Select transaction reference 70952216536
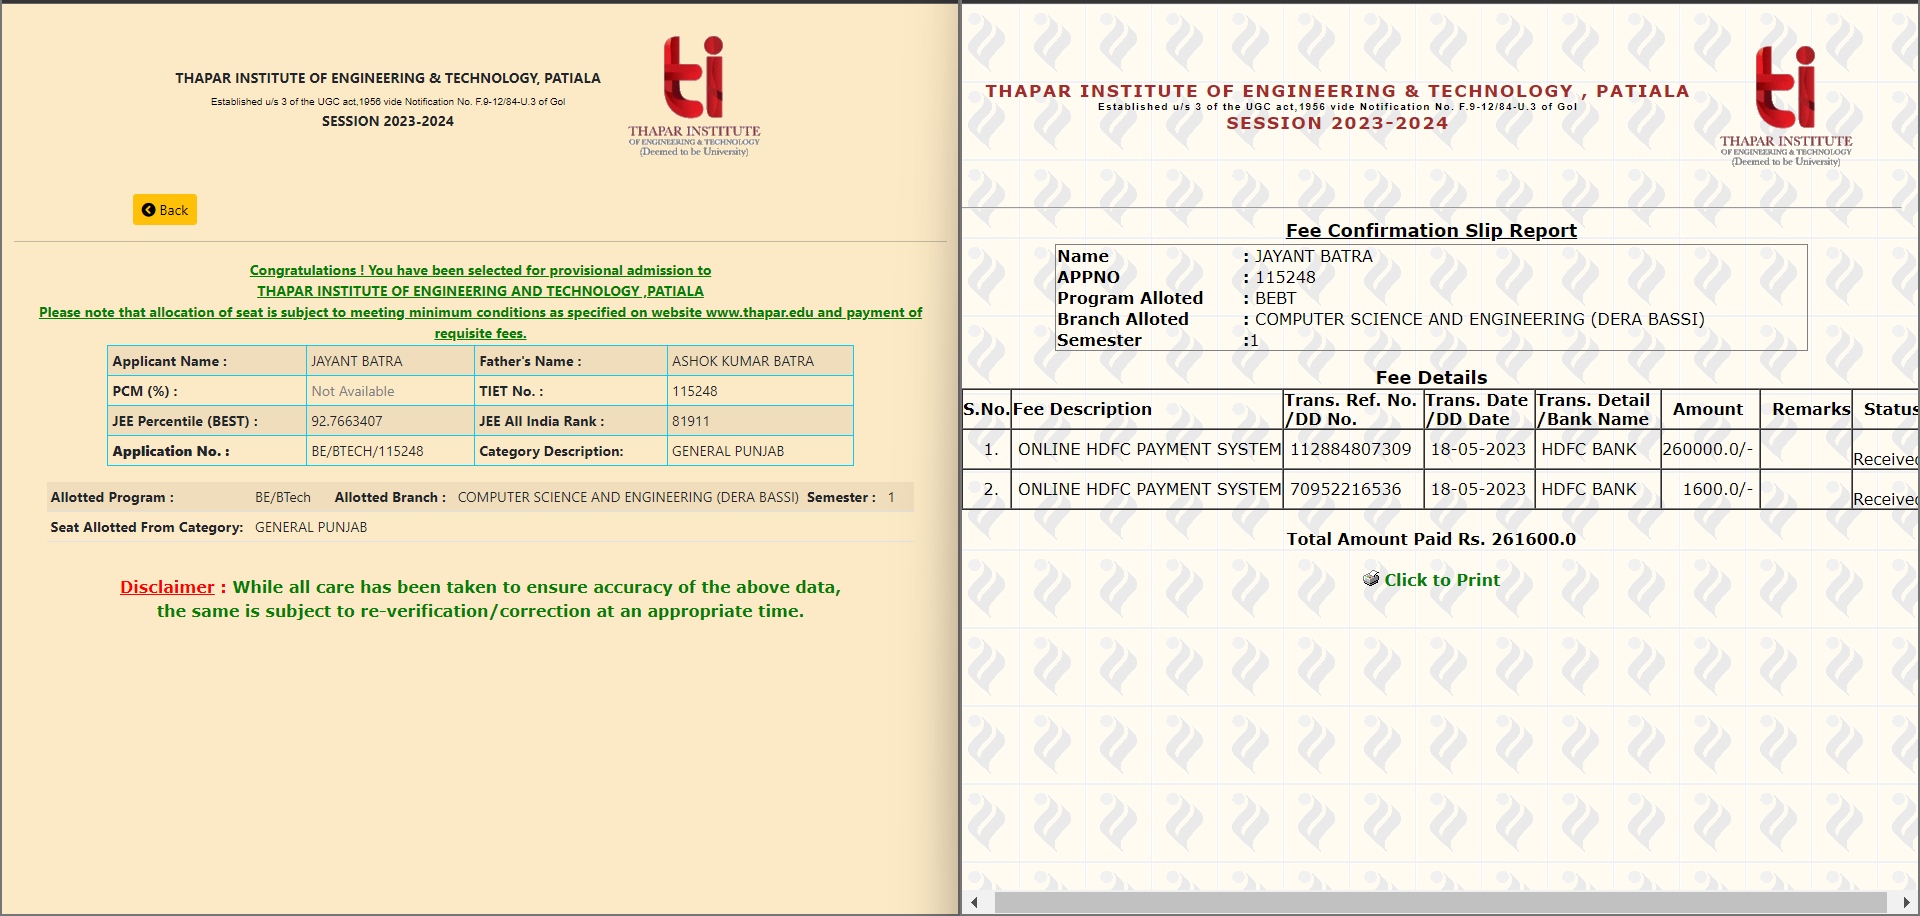This screenshot has width=1920, height=916. (x=1346, y=489)
